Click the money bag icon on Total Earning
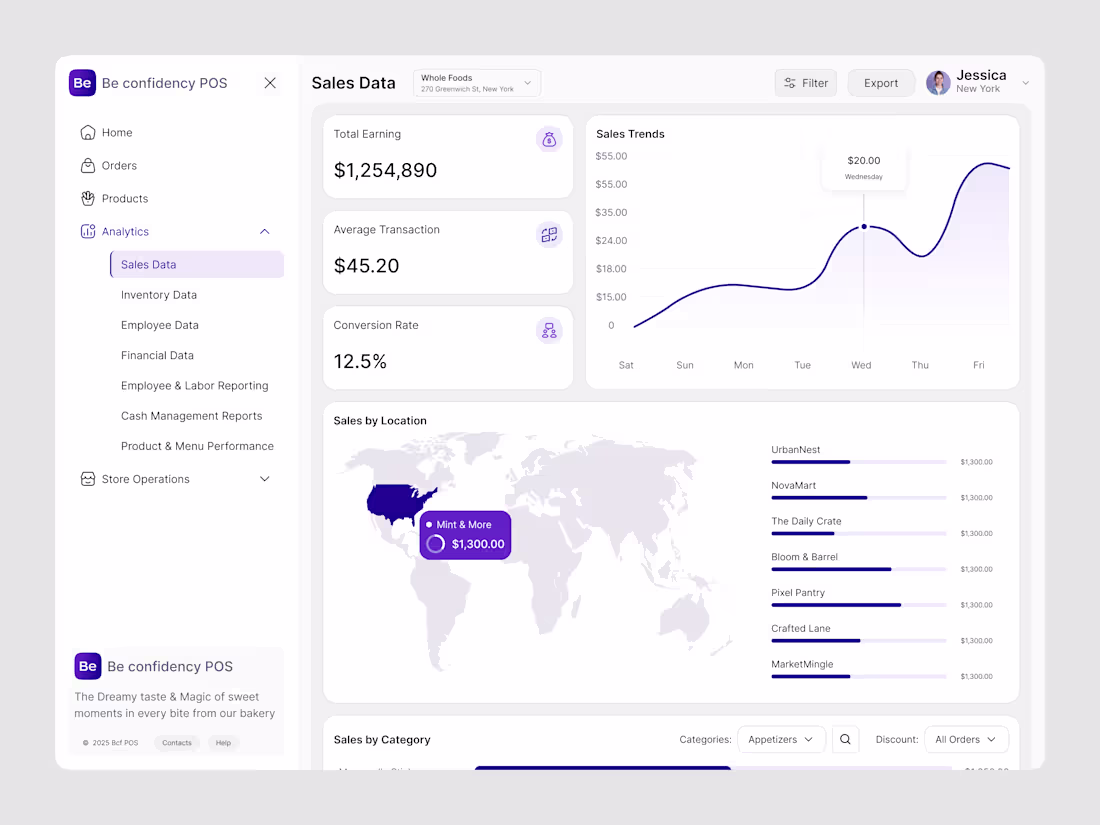Image resolution: width=1100 pixels, height=825 pixels. pyautogui.click(x=549, y=139)
